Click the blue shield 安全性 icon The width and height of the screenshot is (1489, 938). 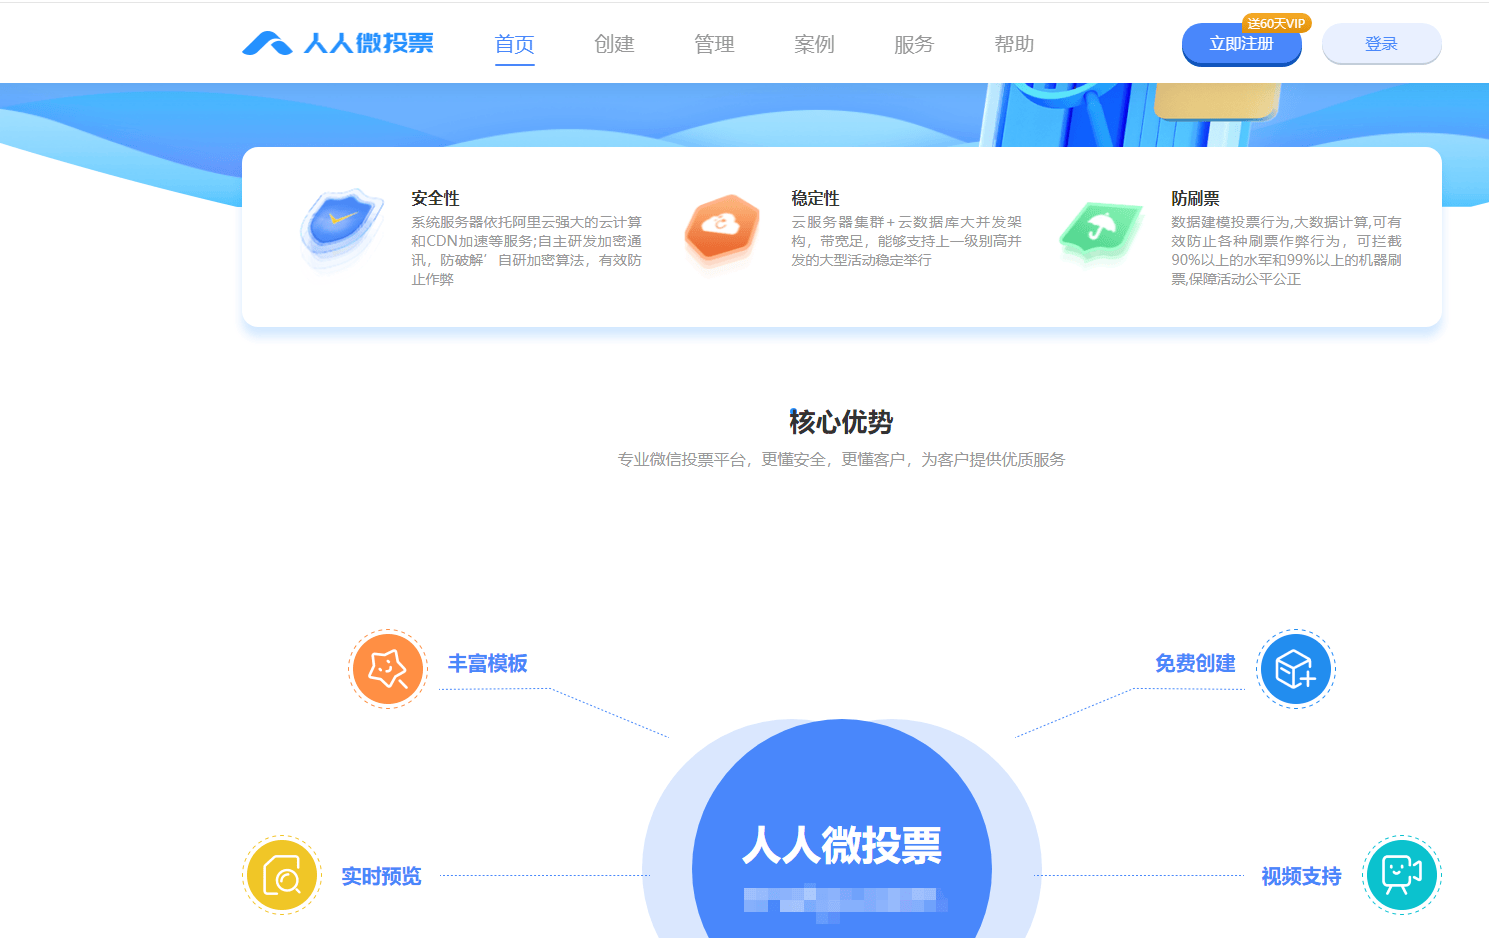click(342, 229)
